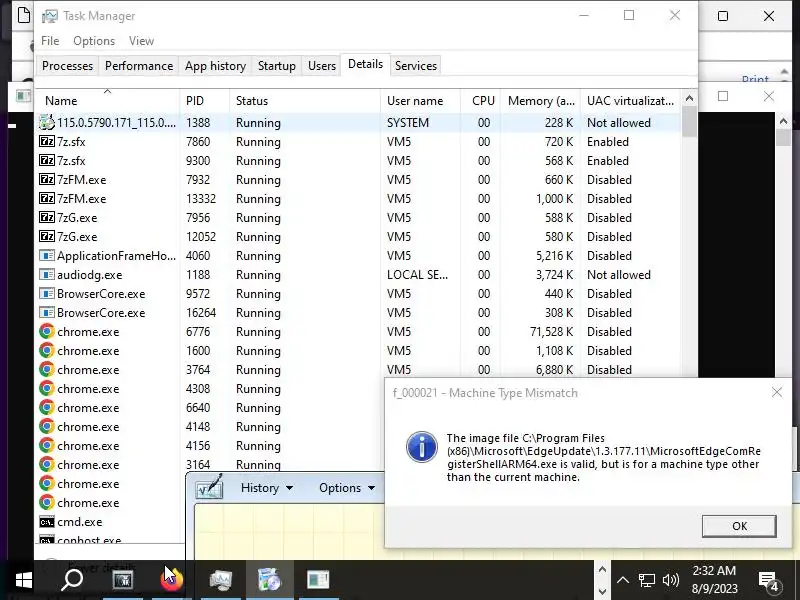Image resolution: width=800 pixels, height=600 pixels.
Task: Select the chrome.exe icon with PID 4308
Action: tap(47, 389)
